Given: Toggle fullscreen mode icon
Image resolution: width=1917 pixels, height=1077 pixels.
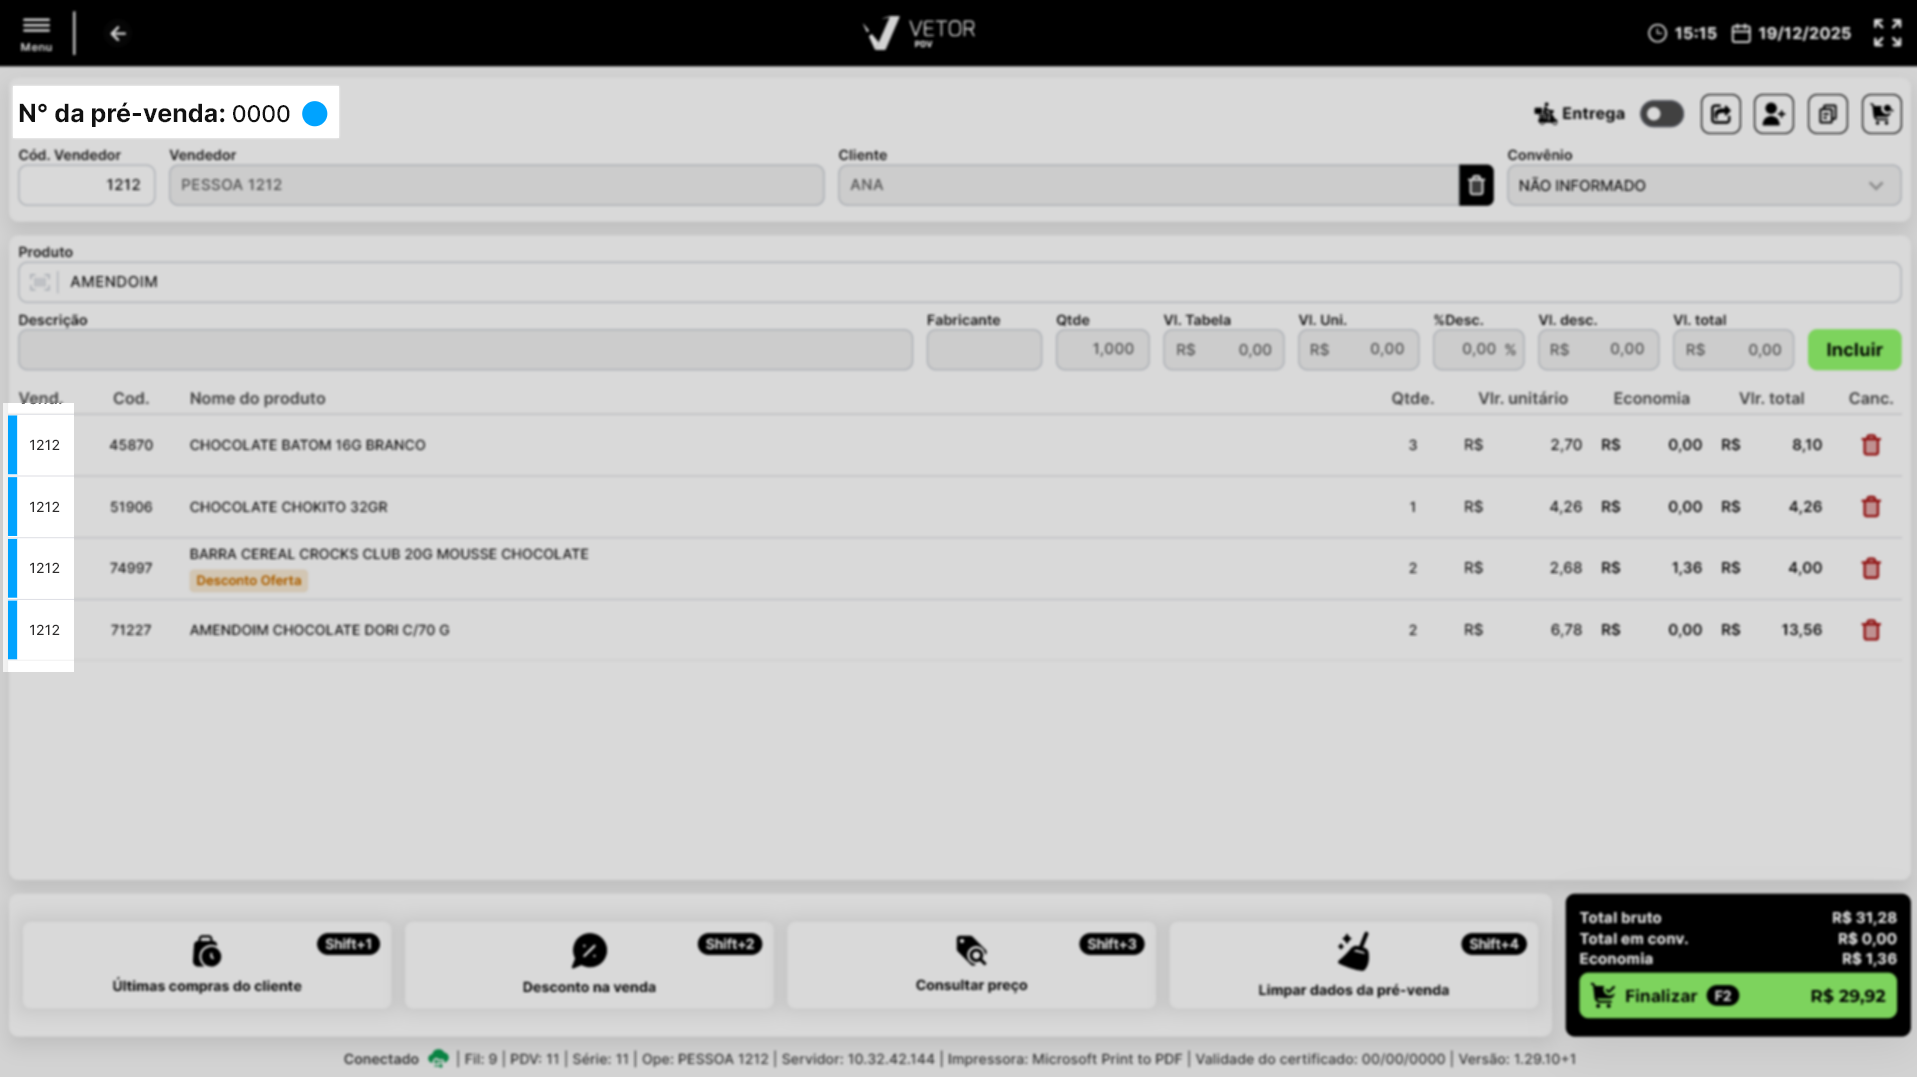Looking at the screenshot, I should click(x=1887, y=33).
